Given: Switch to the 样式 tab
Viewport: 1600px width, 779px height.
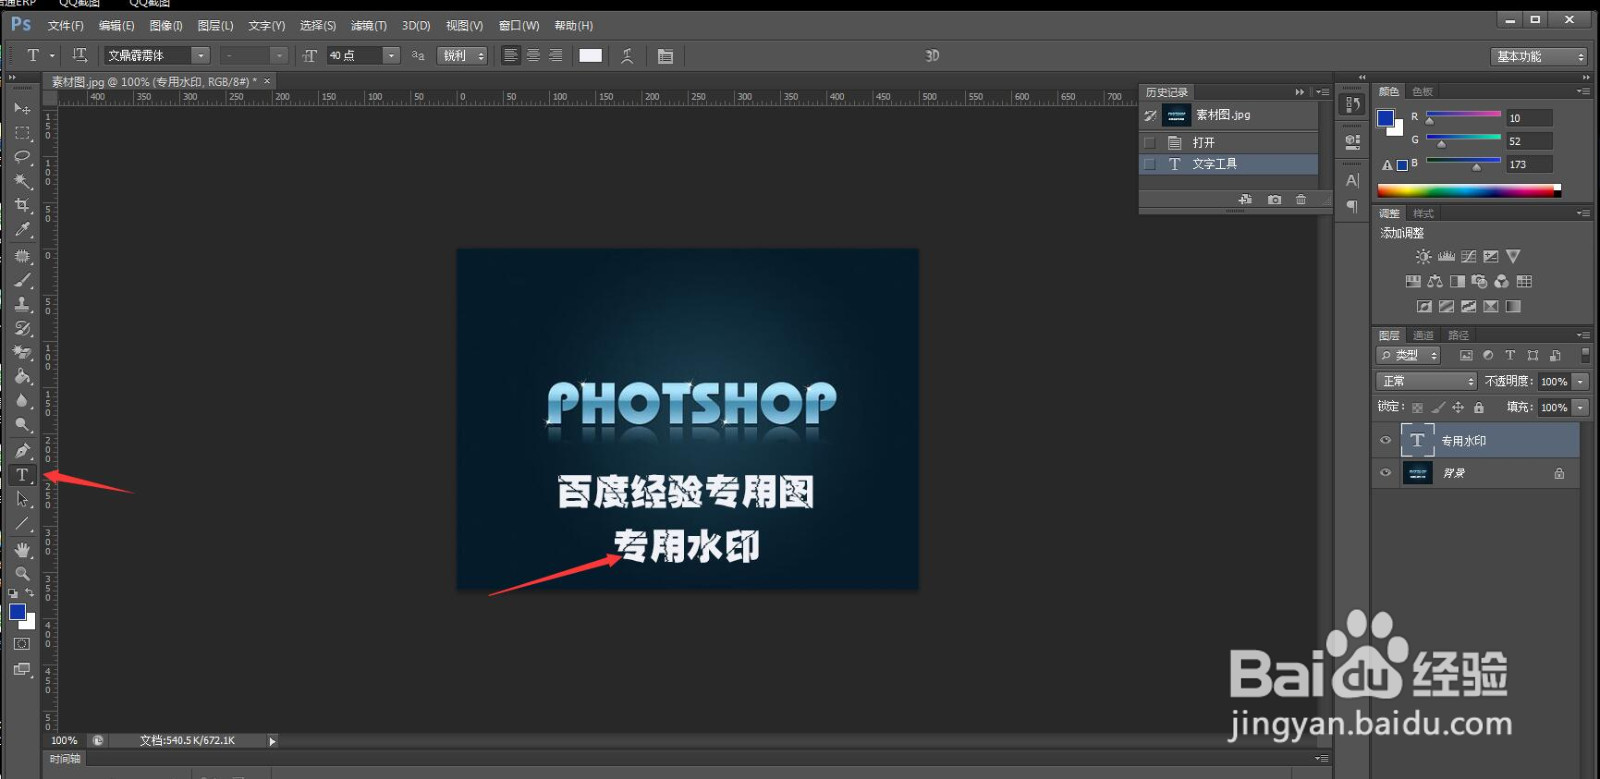Looking at the screenshot, I should pyautogui.click(x=1423, y=213).
